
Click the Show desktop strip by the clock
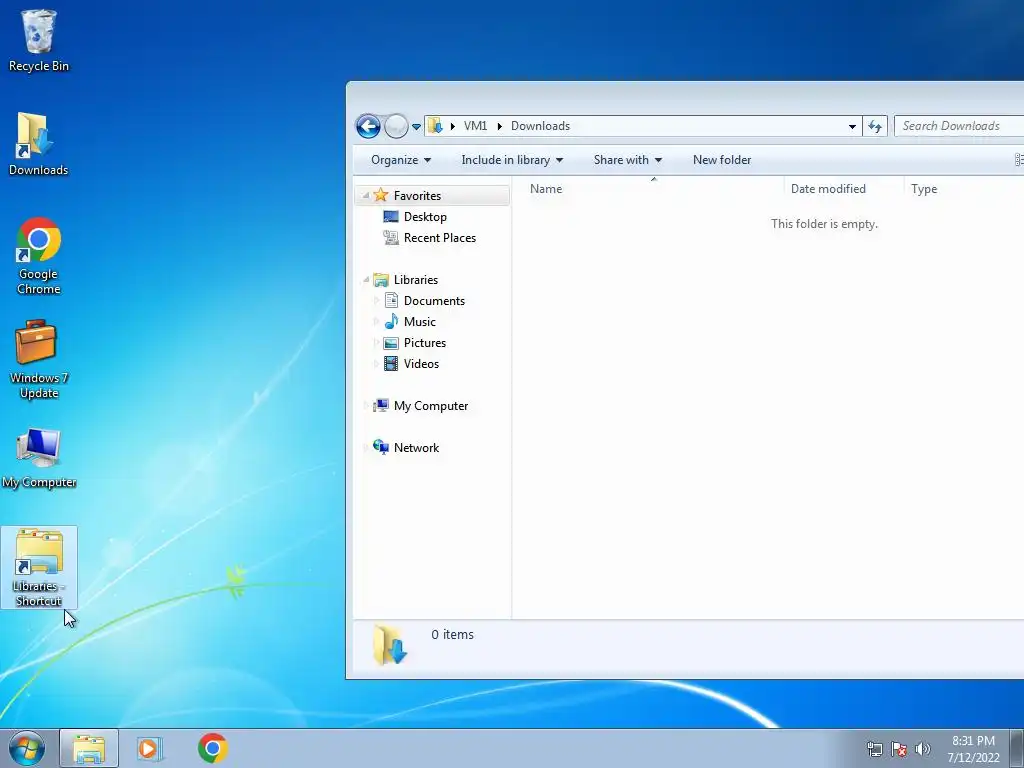click(x=1017, y=748)
